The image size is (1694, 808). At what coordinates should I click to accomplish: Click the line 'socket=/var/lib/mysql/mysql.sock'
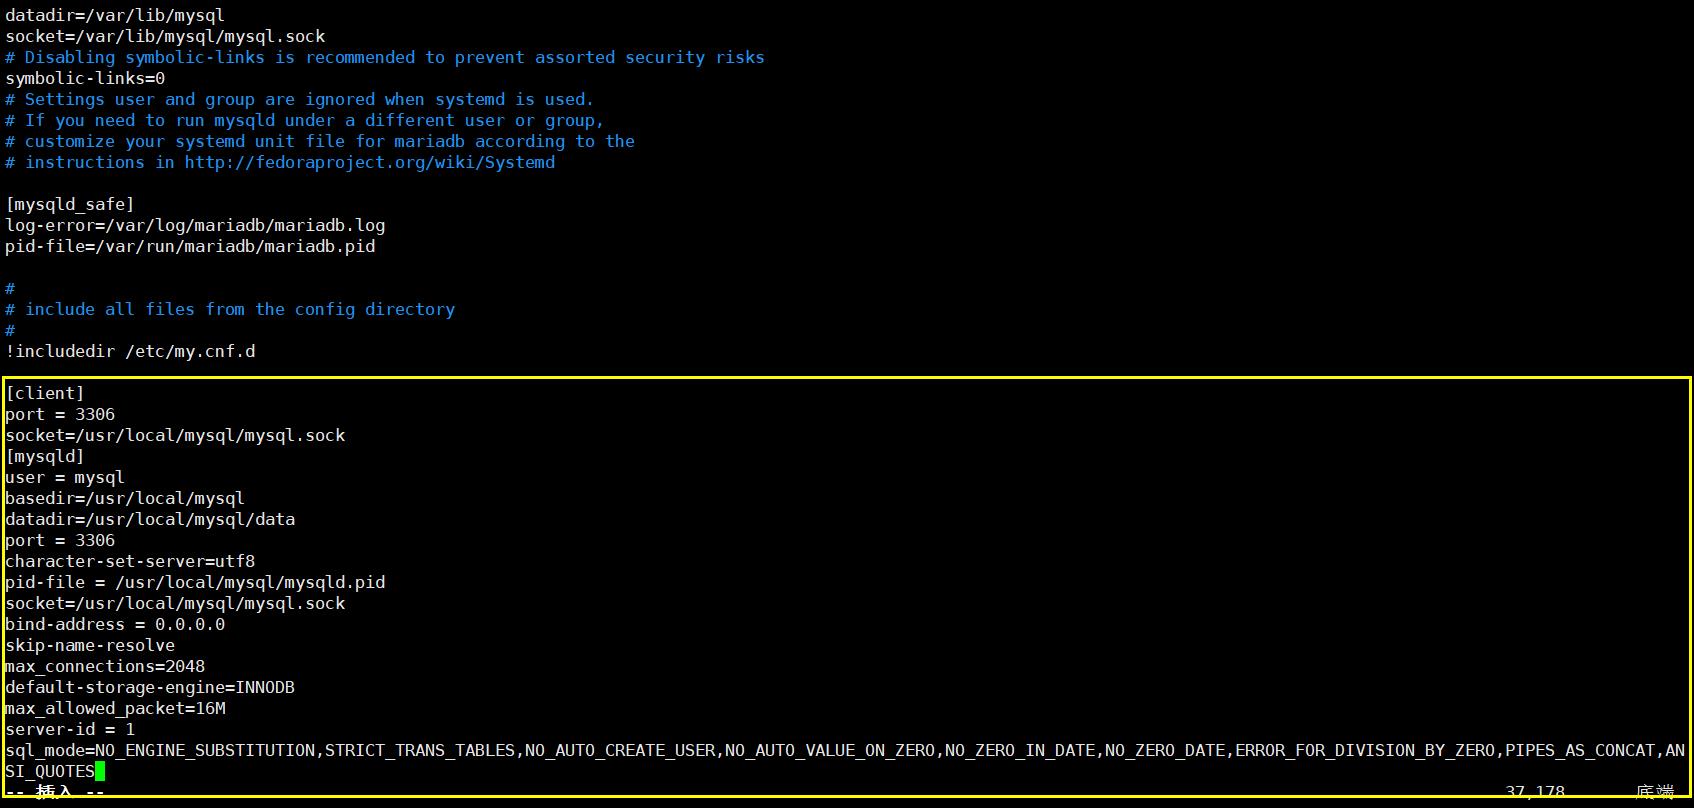(165, 36)
